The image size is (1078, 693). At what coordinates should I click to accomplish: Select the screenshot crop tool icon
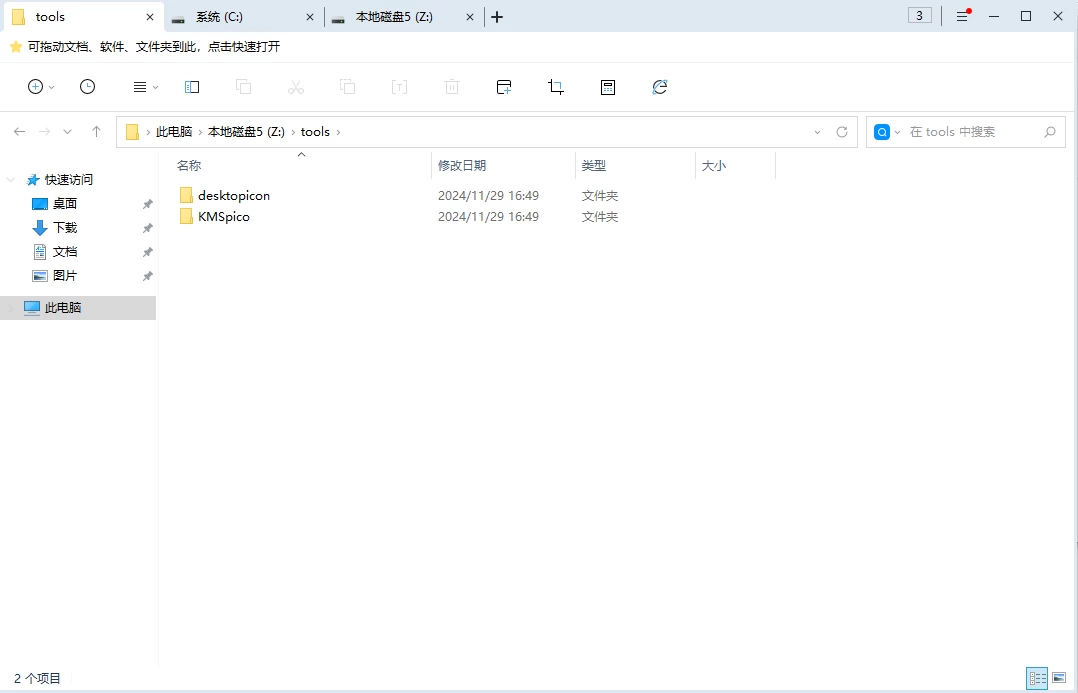(x=555, y=87)
